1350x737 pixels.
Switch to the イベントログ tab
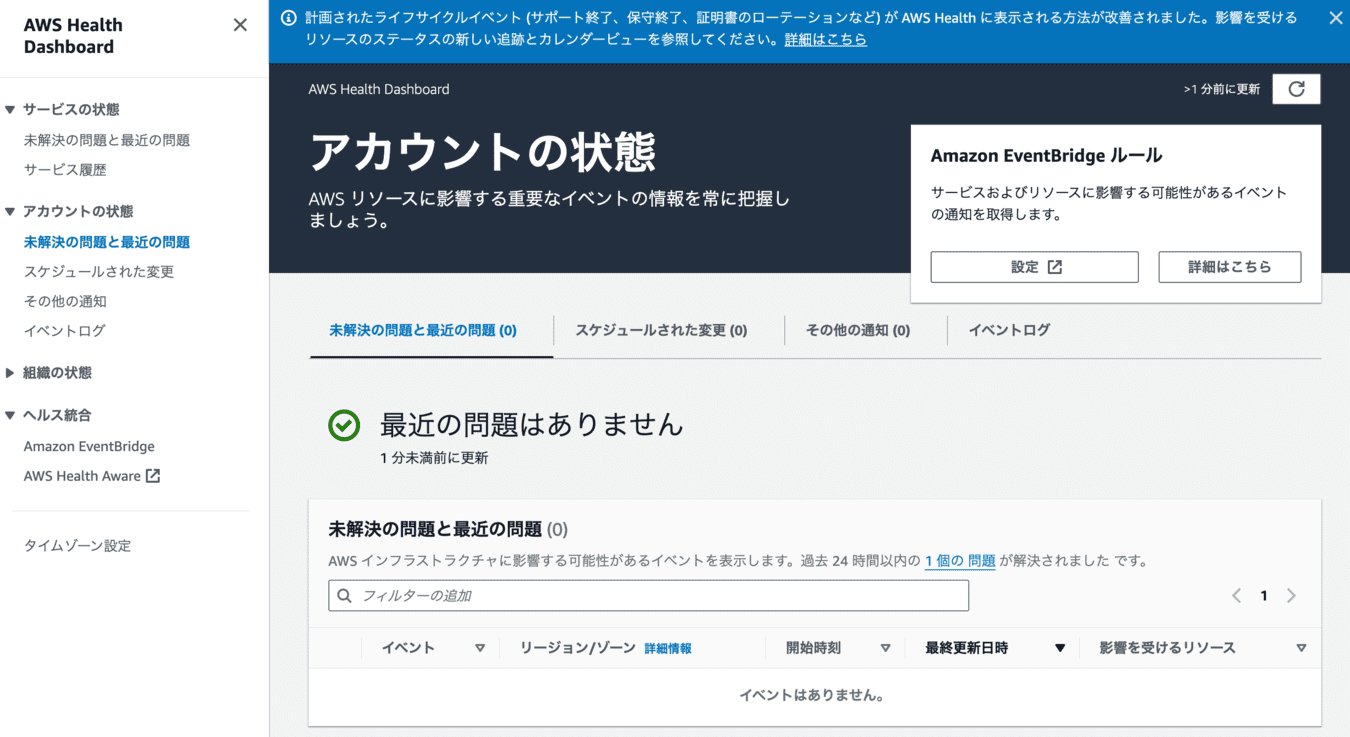pos(1009,330)
